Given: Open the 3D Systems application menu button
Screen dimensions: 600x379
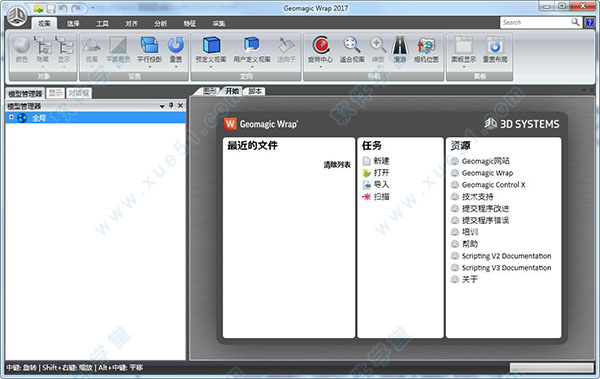Looking at the screenshot, I should [17, 16].
